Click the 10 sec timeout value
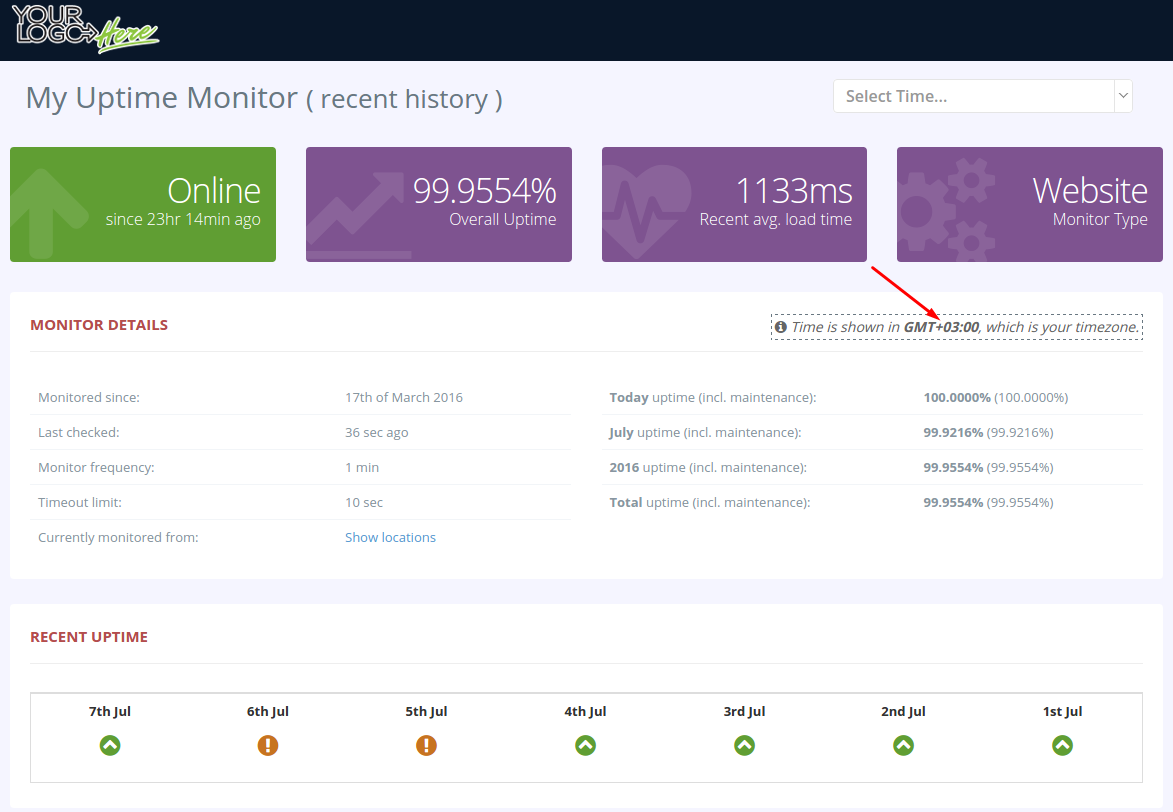The height and width of the screenshot is (812, 1173). click(364, 502)
